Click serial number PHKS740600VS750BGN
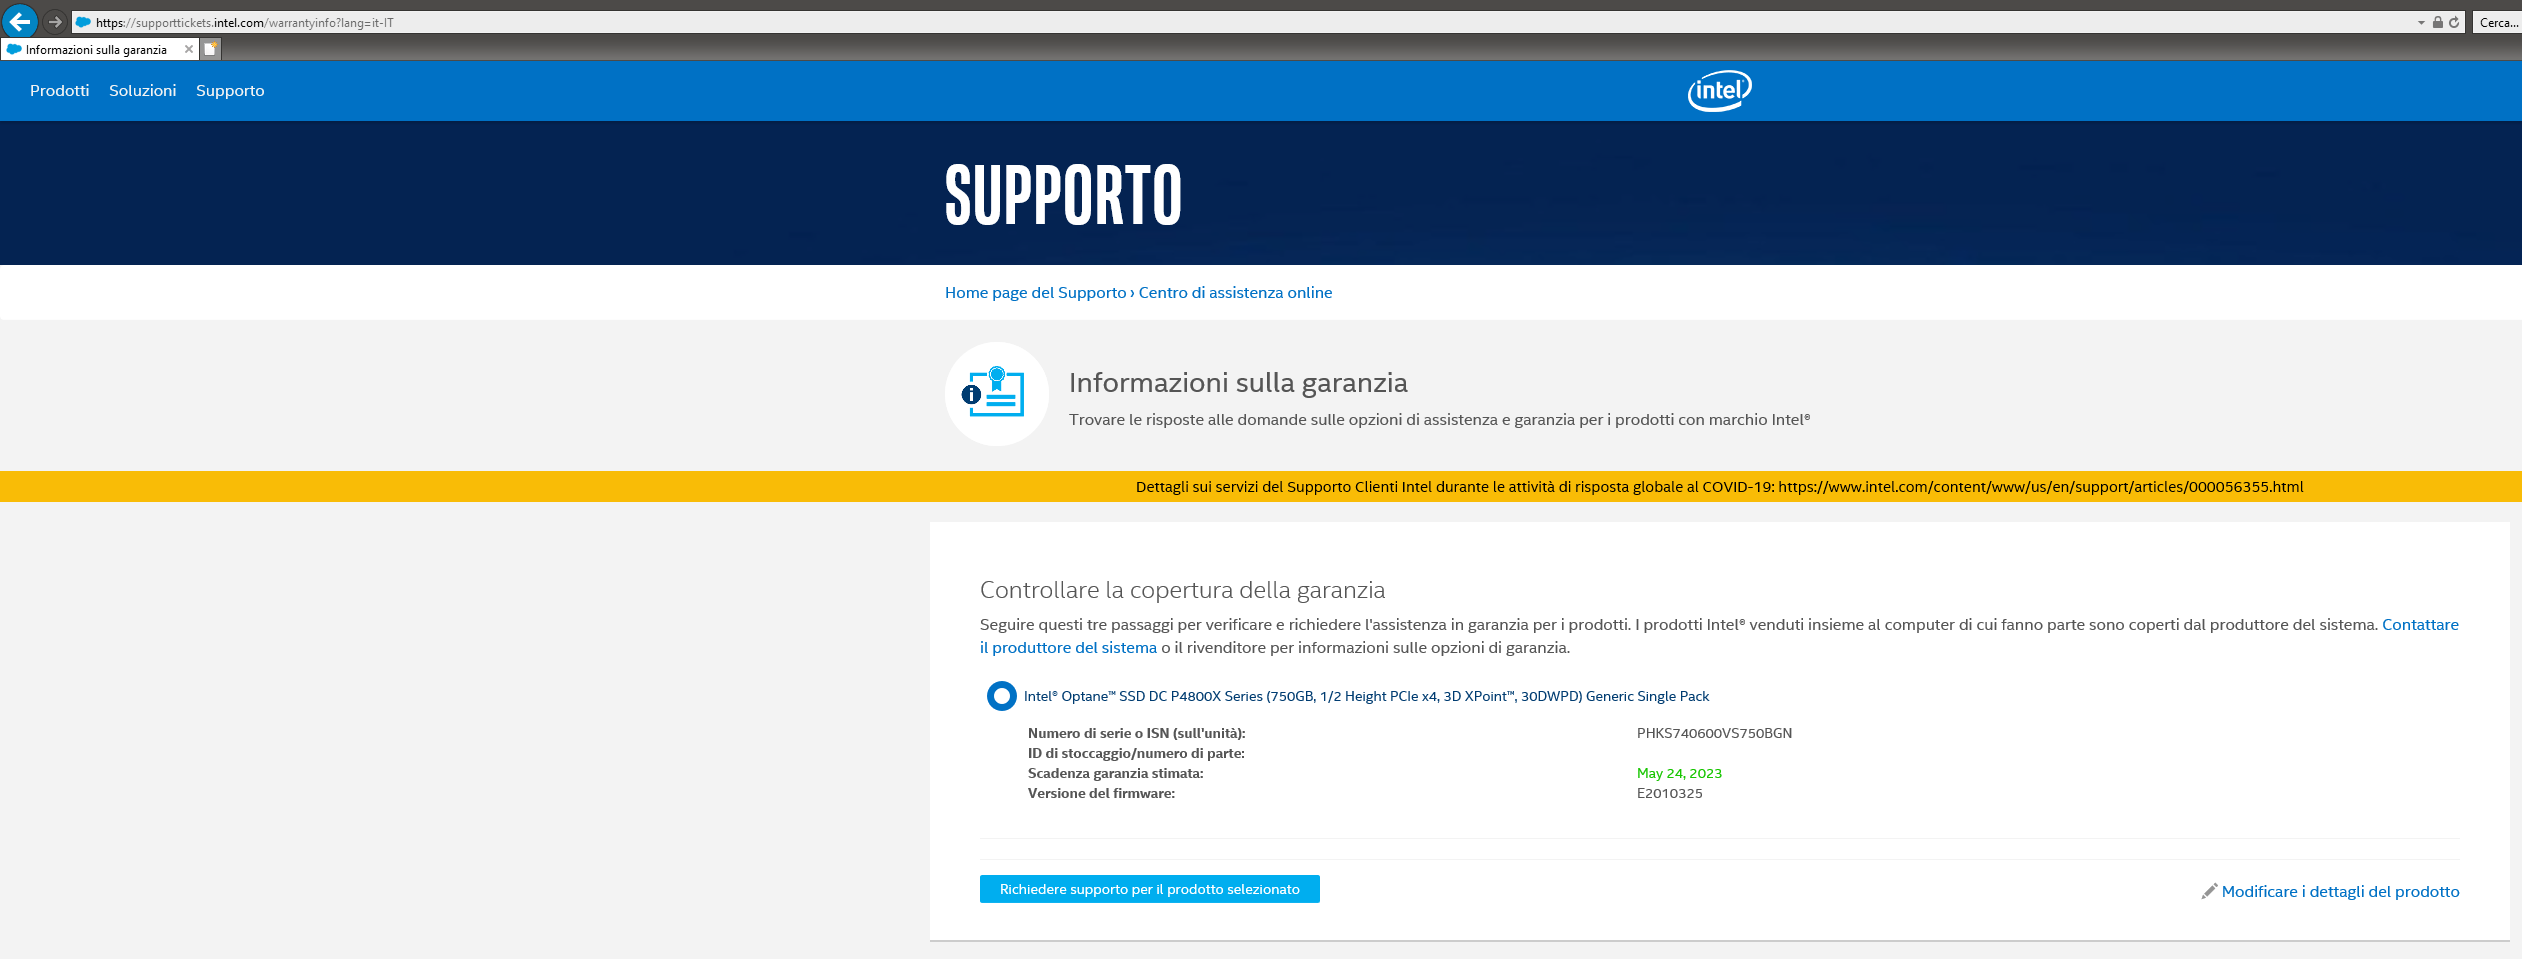 pyautogui.click(x=1714, y=733)
